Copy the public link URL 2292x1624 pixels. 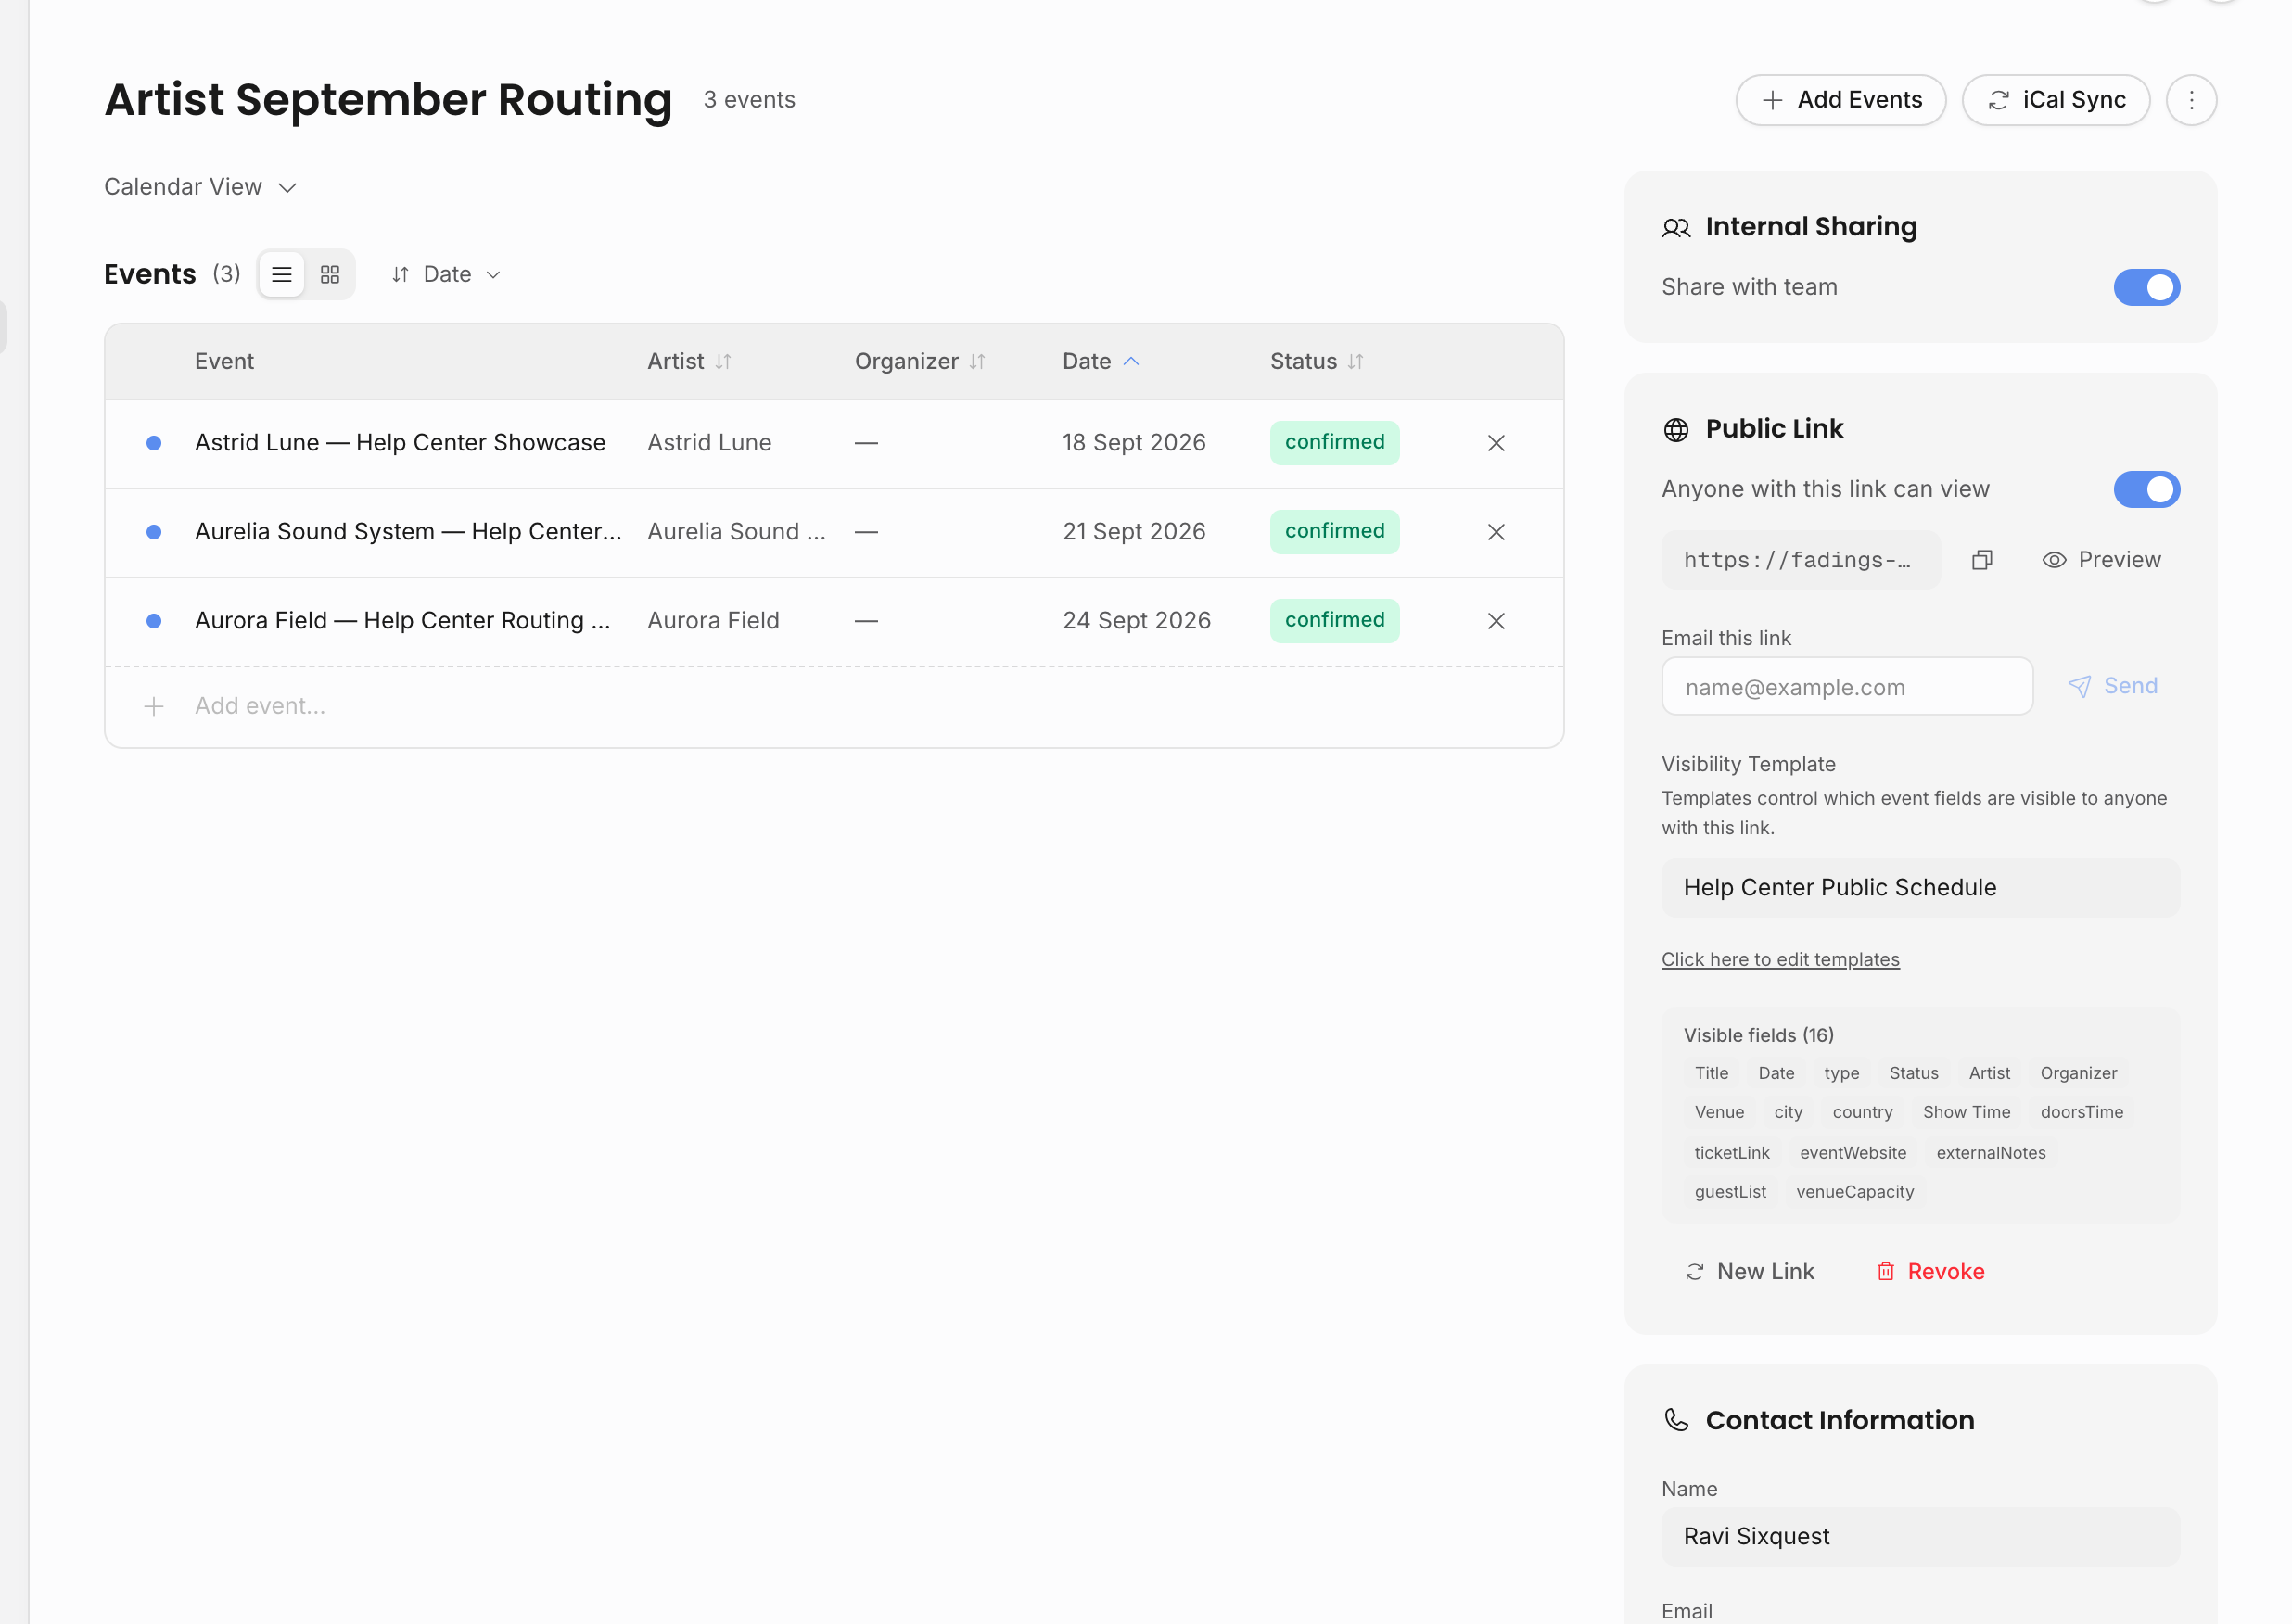pos(1982,560)
